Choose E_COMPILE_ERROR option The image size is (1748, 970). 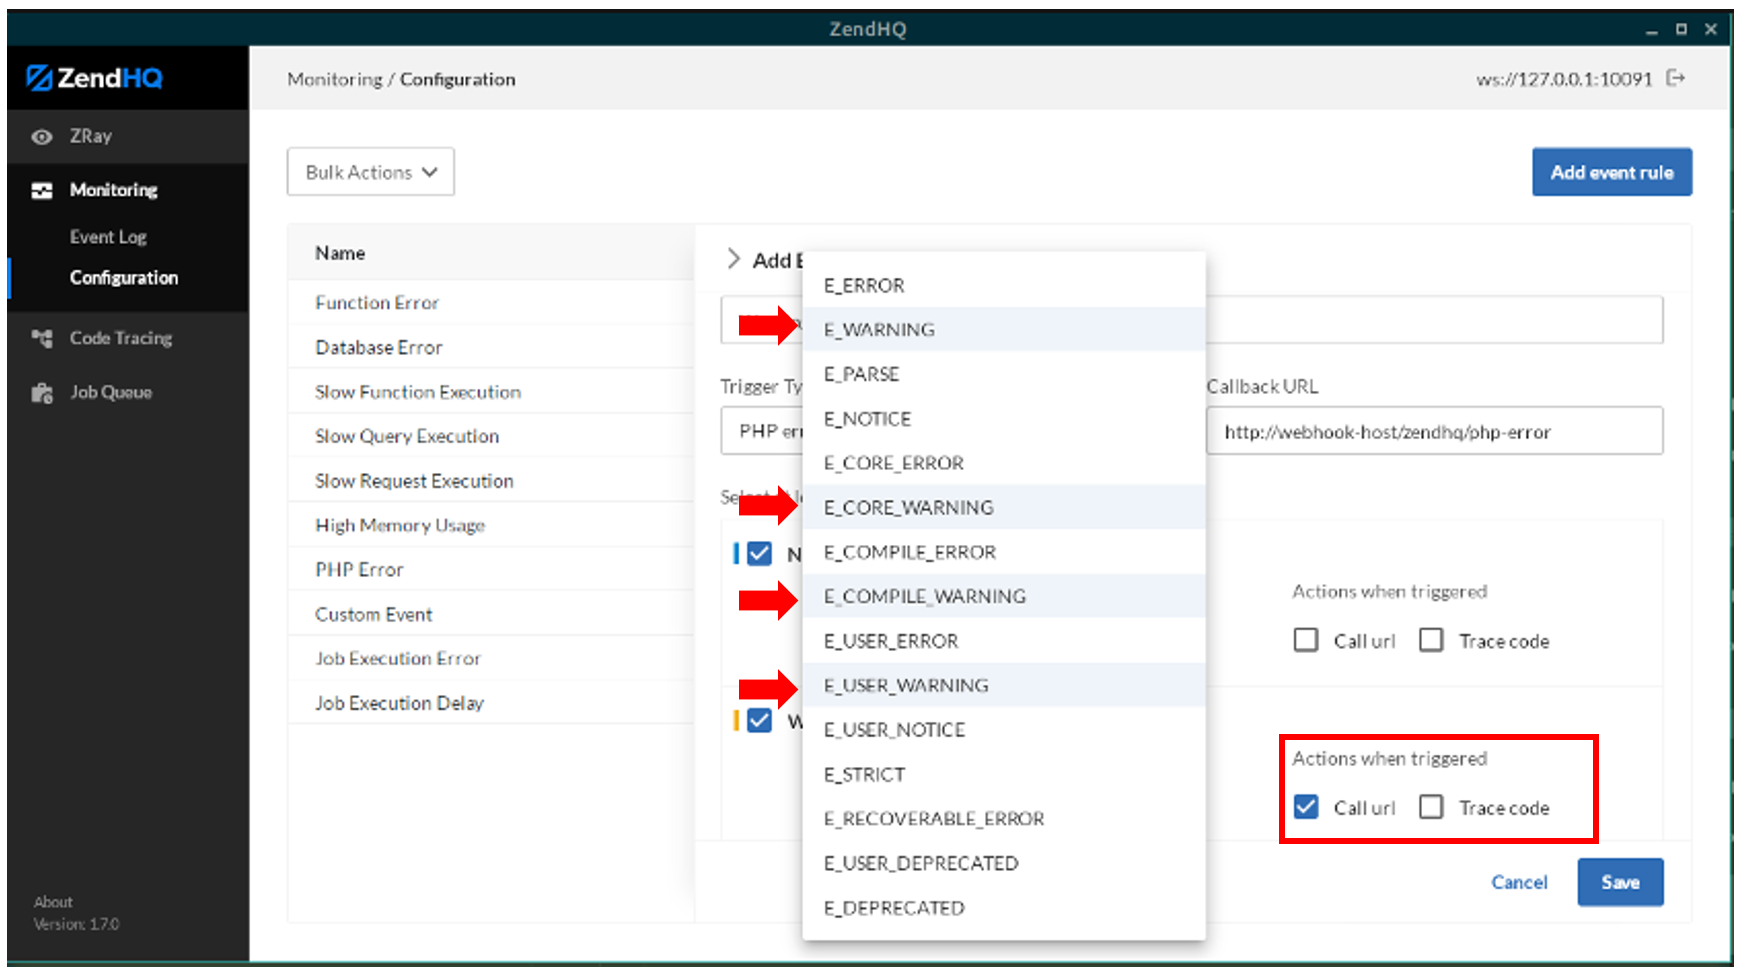pyautogui.click(x=1004, y=552)
